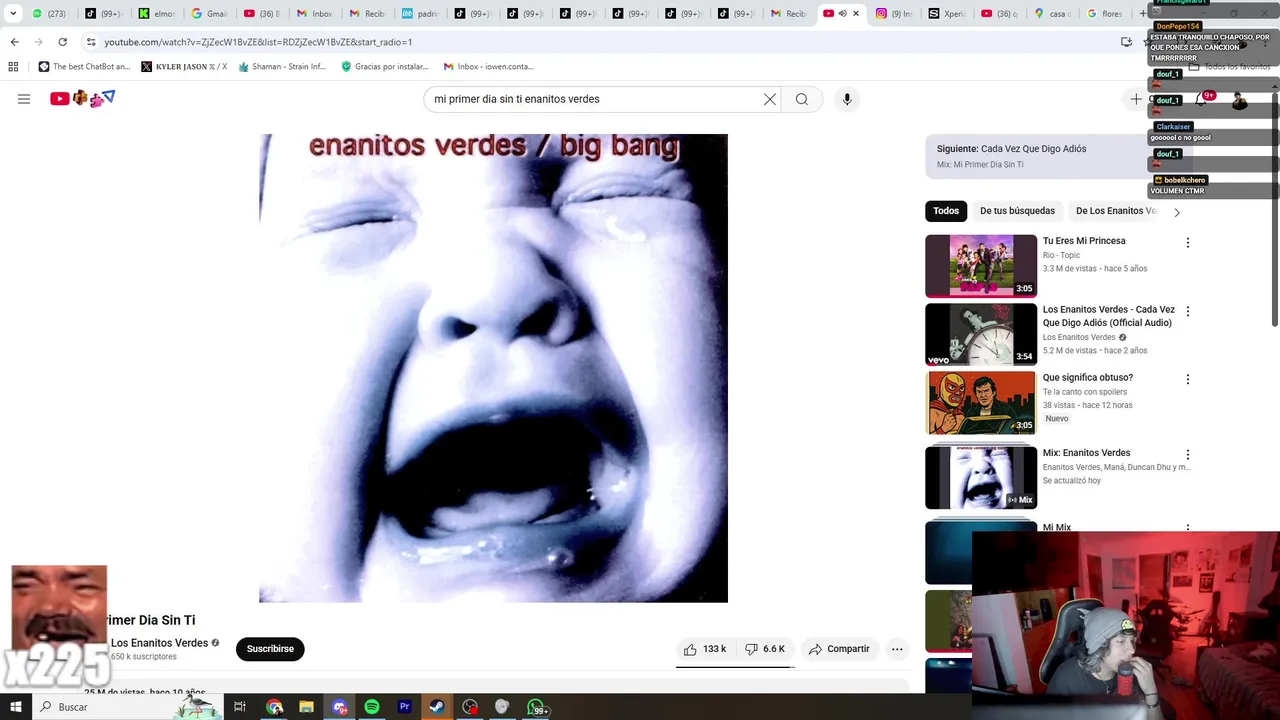This screenshot has width=1280, height=720.
Task: Open Shaman - Strain Inf bookmark
Action: pos(282,67)
